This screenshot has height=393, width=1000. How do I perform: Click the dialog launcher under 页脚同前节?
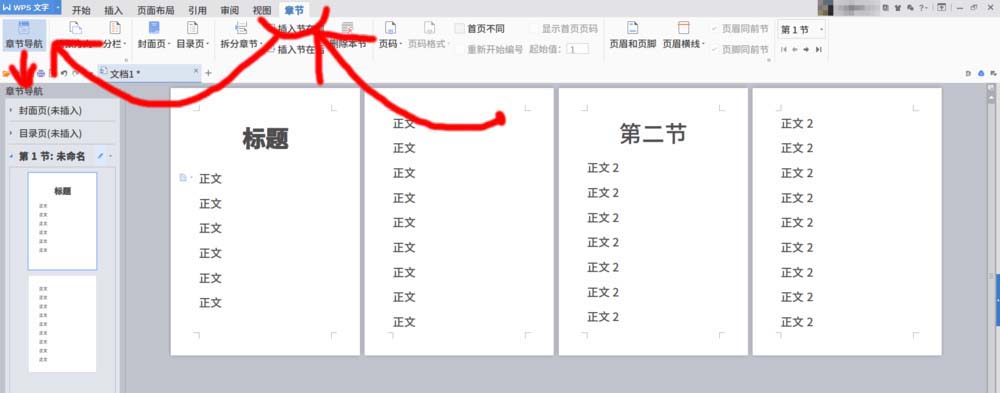click(768, 60)
